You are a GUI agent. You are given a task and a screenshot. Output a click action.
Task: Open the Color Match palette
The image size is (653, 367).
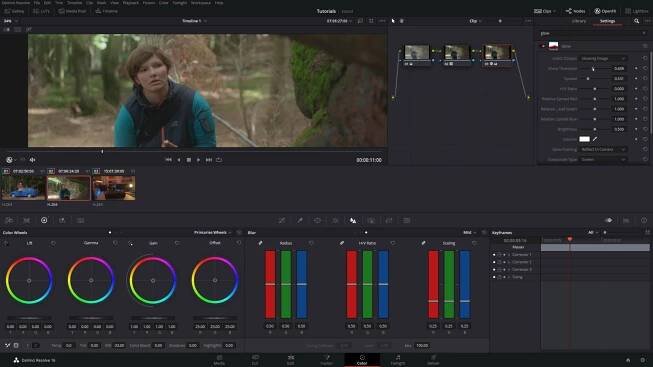[x=27, y=220]
